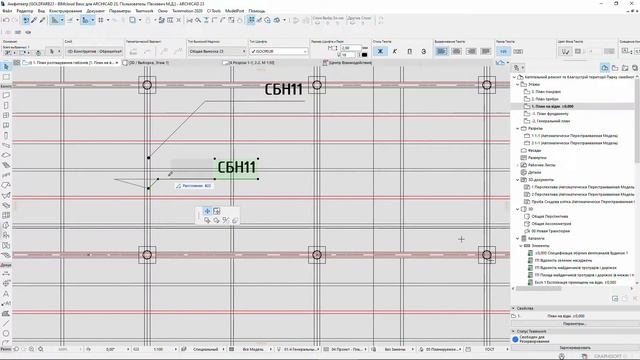Viewport: 640px width, 360px height.
Task: Click stretch text box icon in pet palette
Action: 217,211
